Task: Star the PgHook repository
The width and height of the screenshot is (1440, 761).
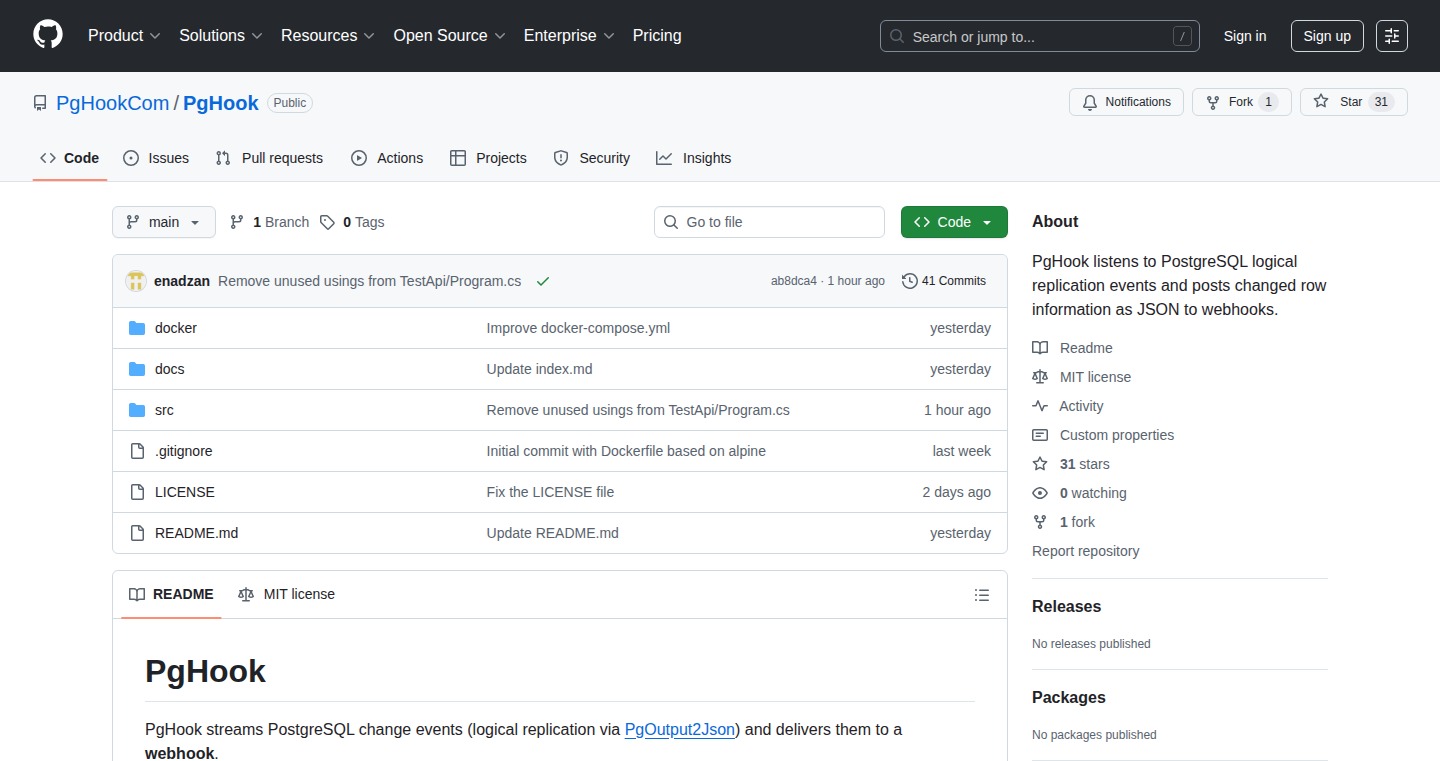Action: pyautogui.click(x=1353, y=102)
